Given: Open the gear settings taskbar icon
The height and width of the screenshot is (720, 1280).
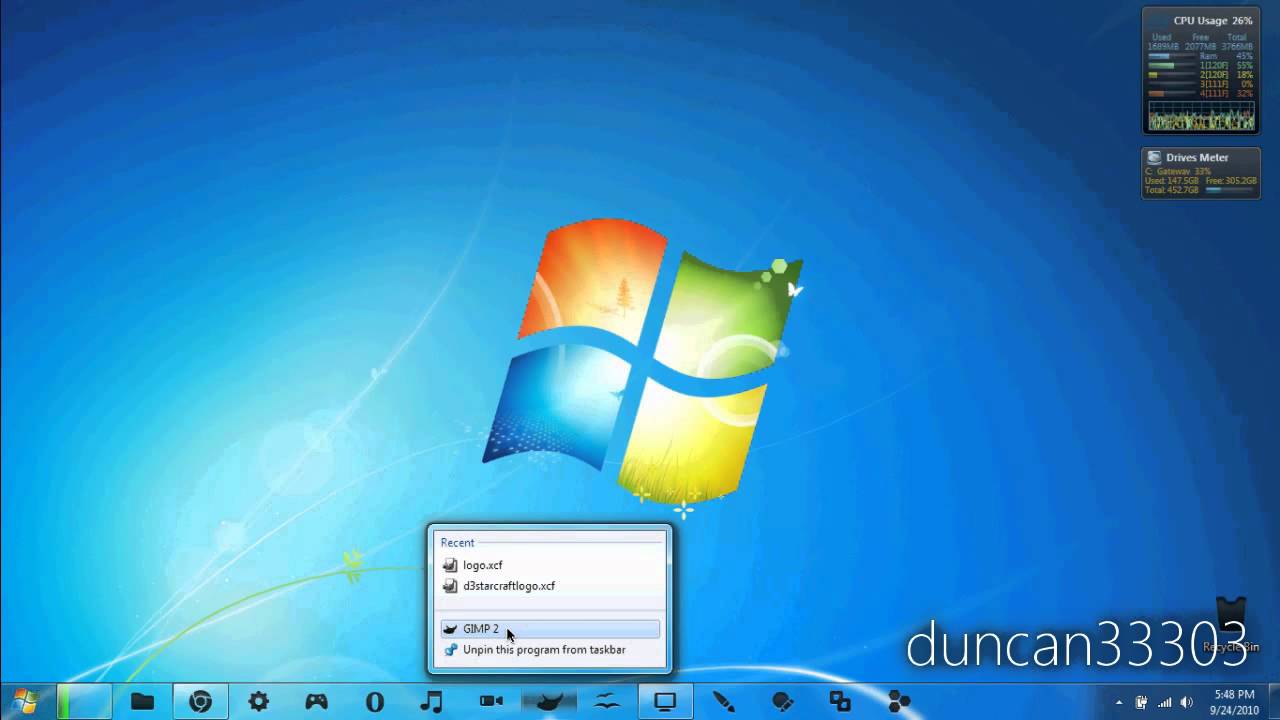Looking at the screenshot, I should tap(258, 701).
